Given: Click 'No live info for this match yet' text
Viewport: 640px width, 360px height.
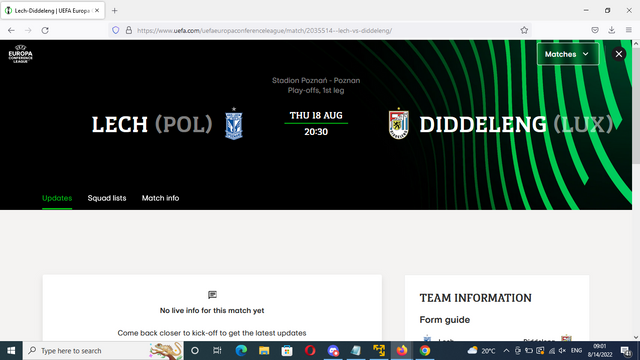Looking at the screenshot, I should tap(212, 311).
